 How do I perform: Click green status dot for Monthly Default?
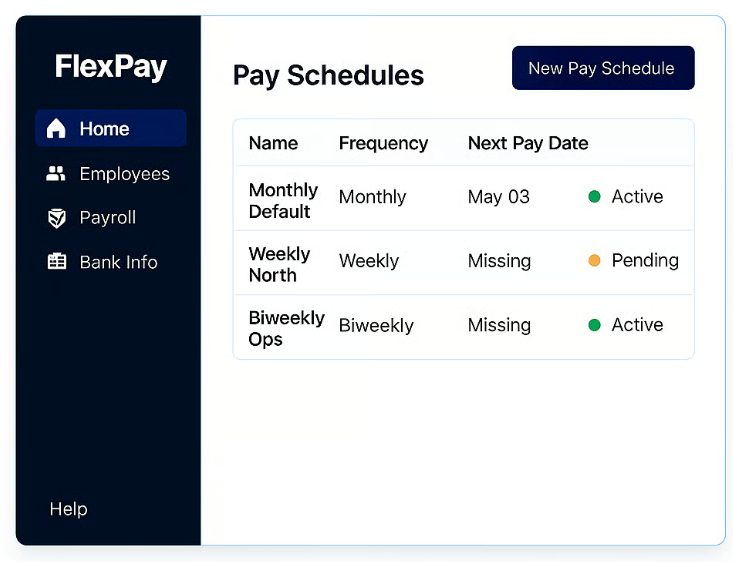(594, 197)
